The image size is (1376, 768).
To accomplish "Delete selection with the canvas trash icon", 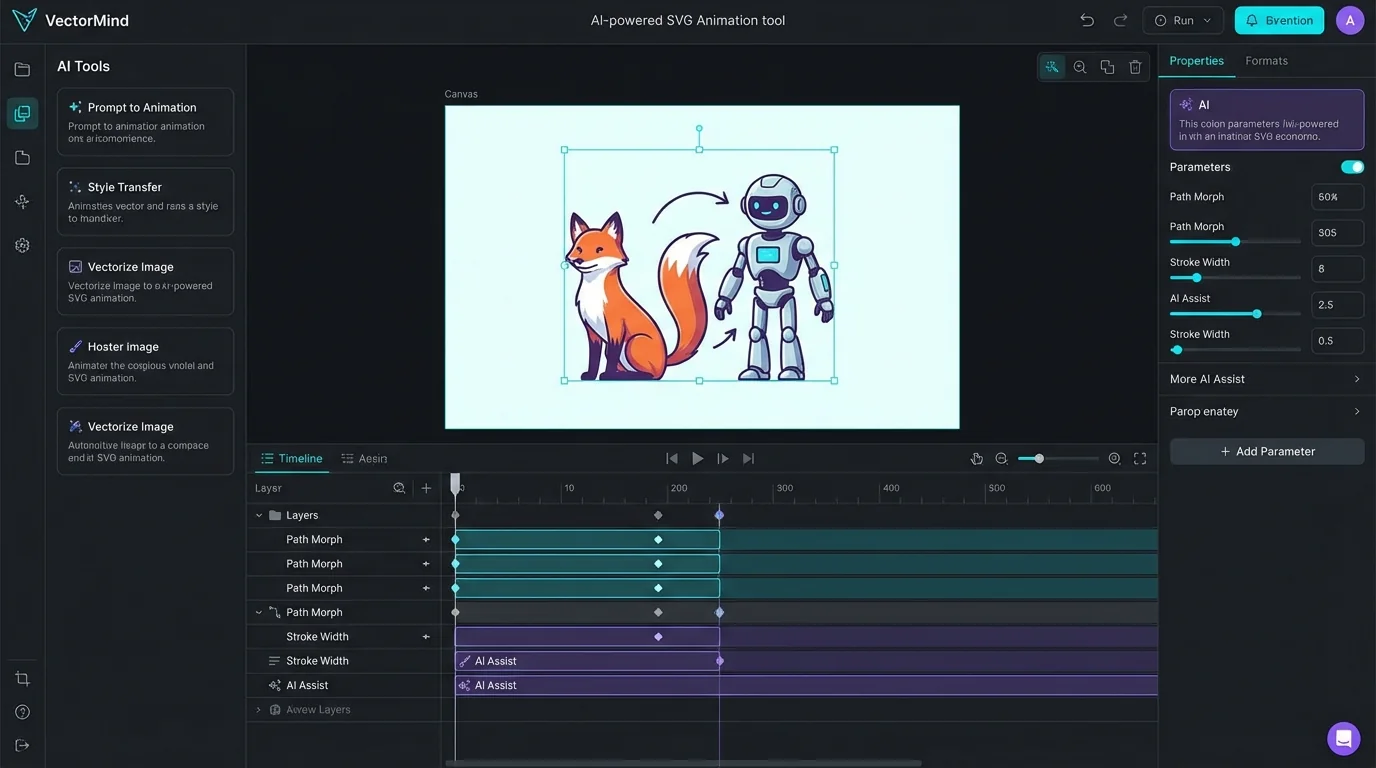I will (1135, 67).
